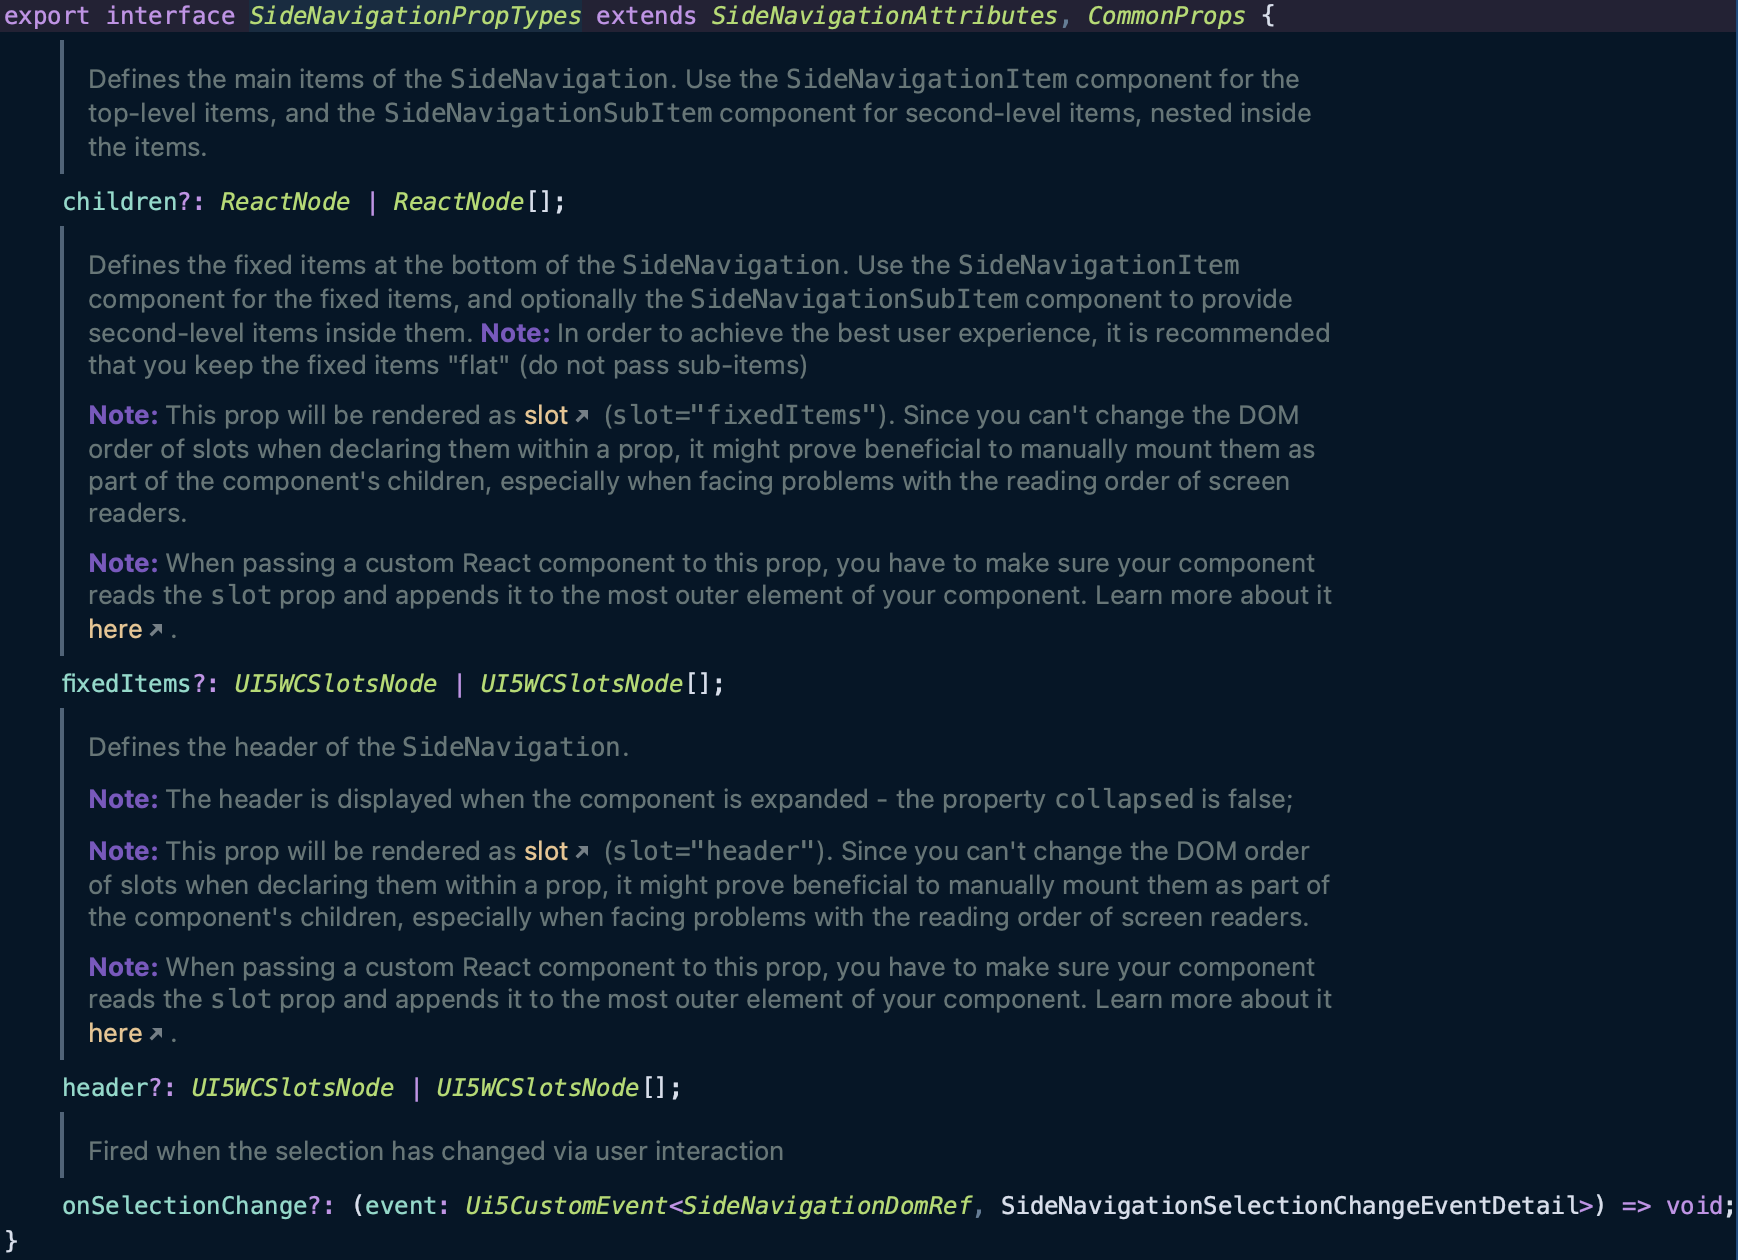This screenshot has height=1260, width=1738.
Task: Place cursor on the header property name
Action: [105, 1088]
